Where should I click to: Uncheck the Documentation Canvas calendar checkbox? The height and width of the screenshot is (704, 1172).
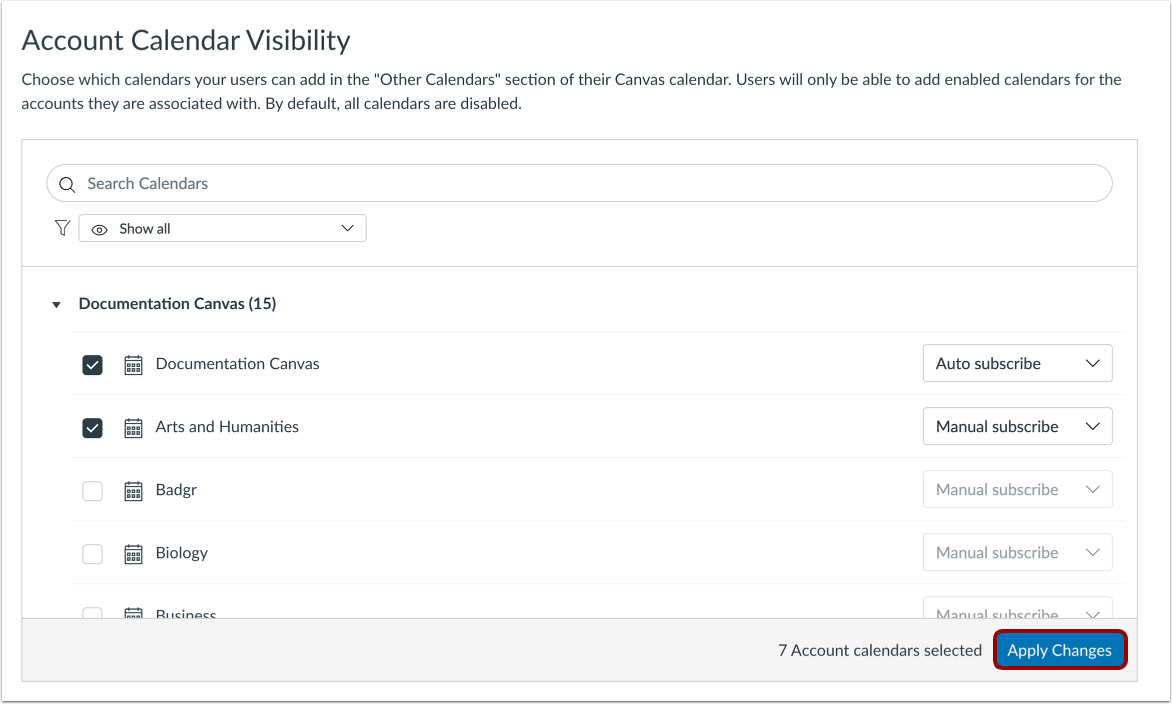[92, 365]
